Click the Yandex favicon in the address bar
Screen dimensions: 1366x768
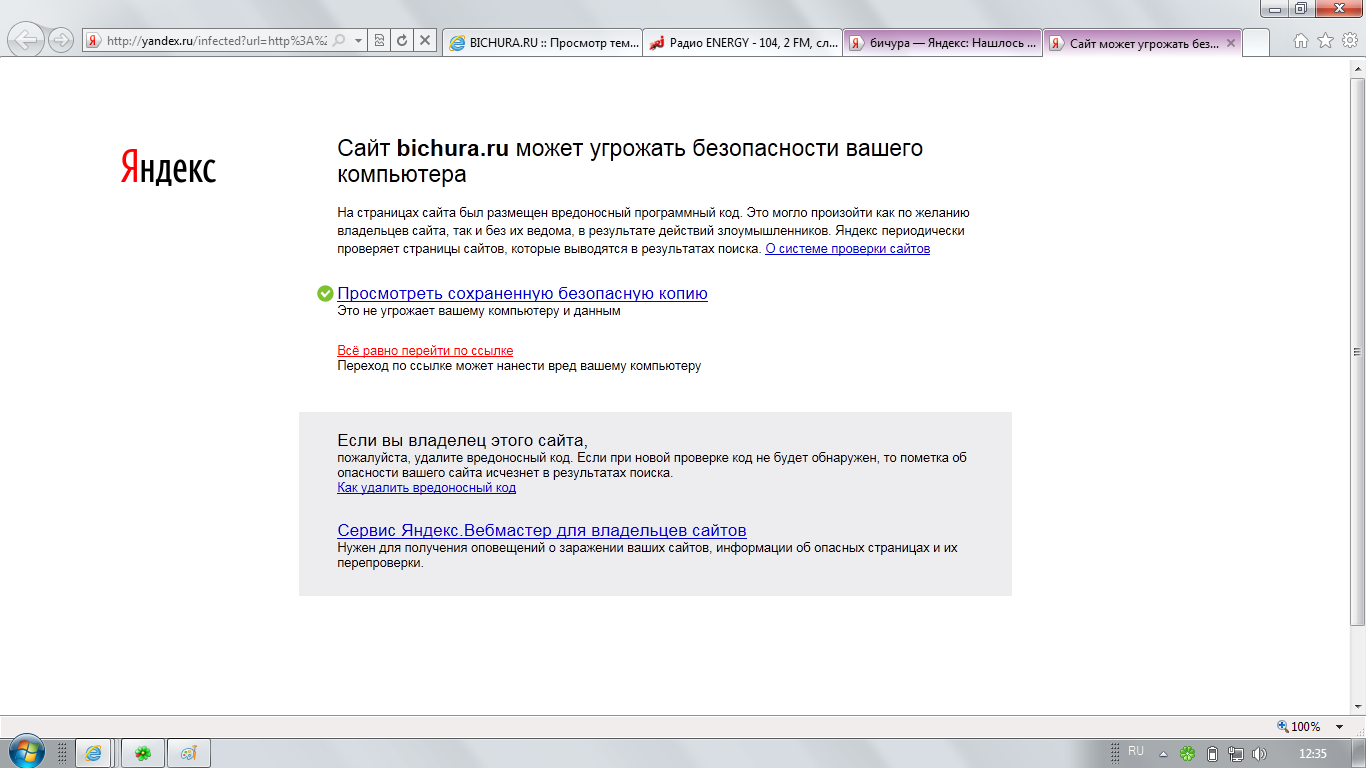coord(93,41)
